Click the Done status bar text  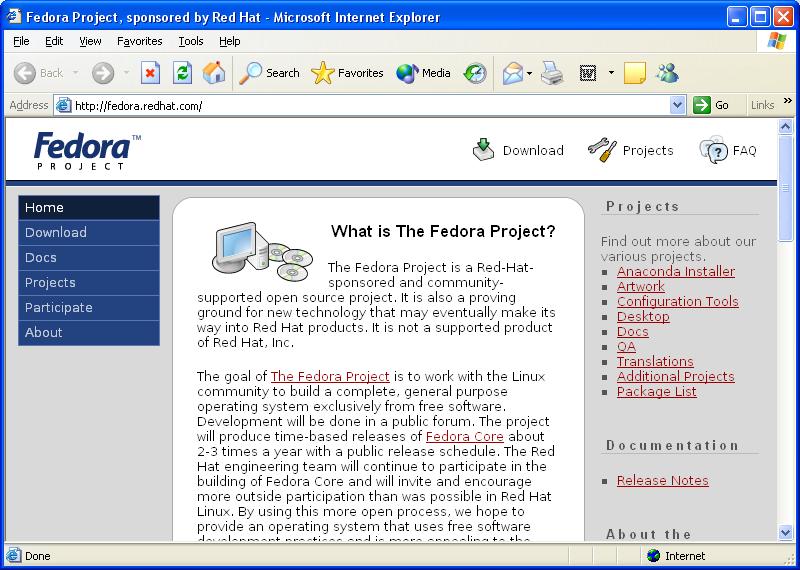click(x=37, y=556)
